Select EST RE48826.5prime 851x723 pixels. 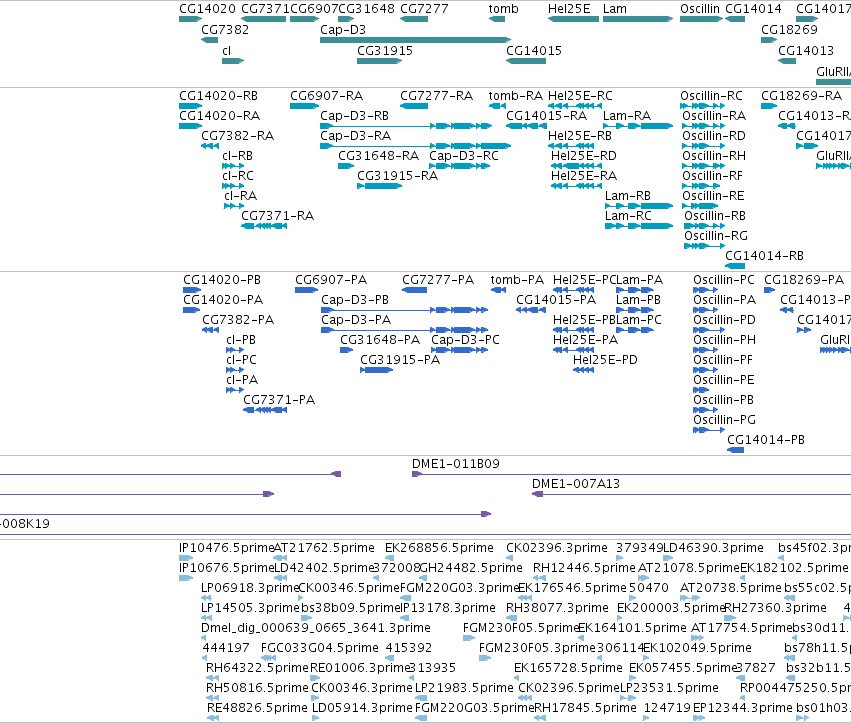click(257, 708)
